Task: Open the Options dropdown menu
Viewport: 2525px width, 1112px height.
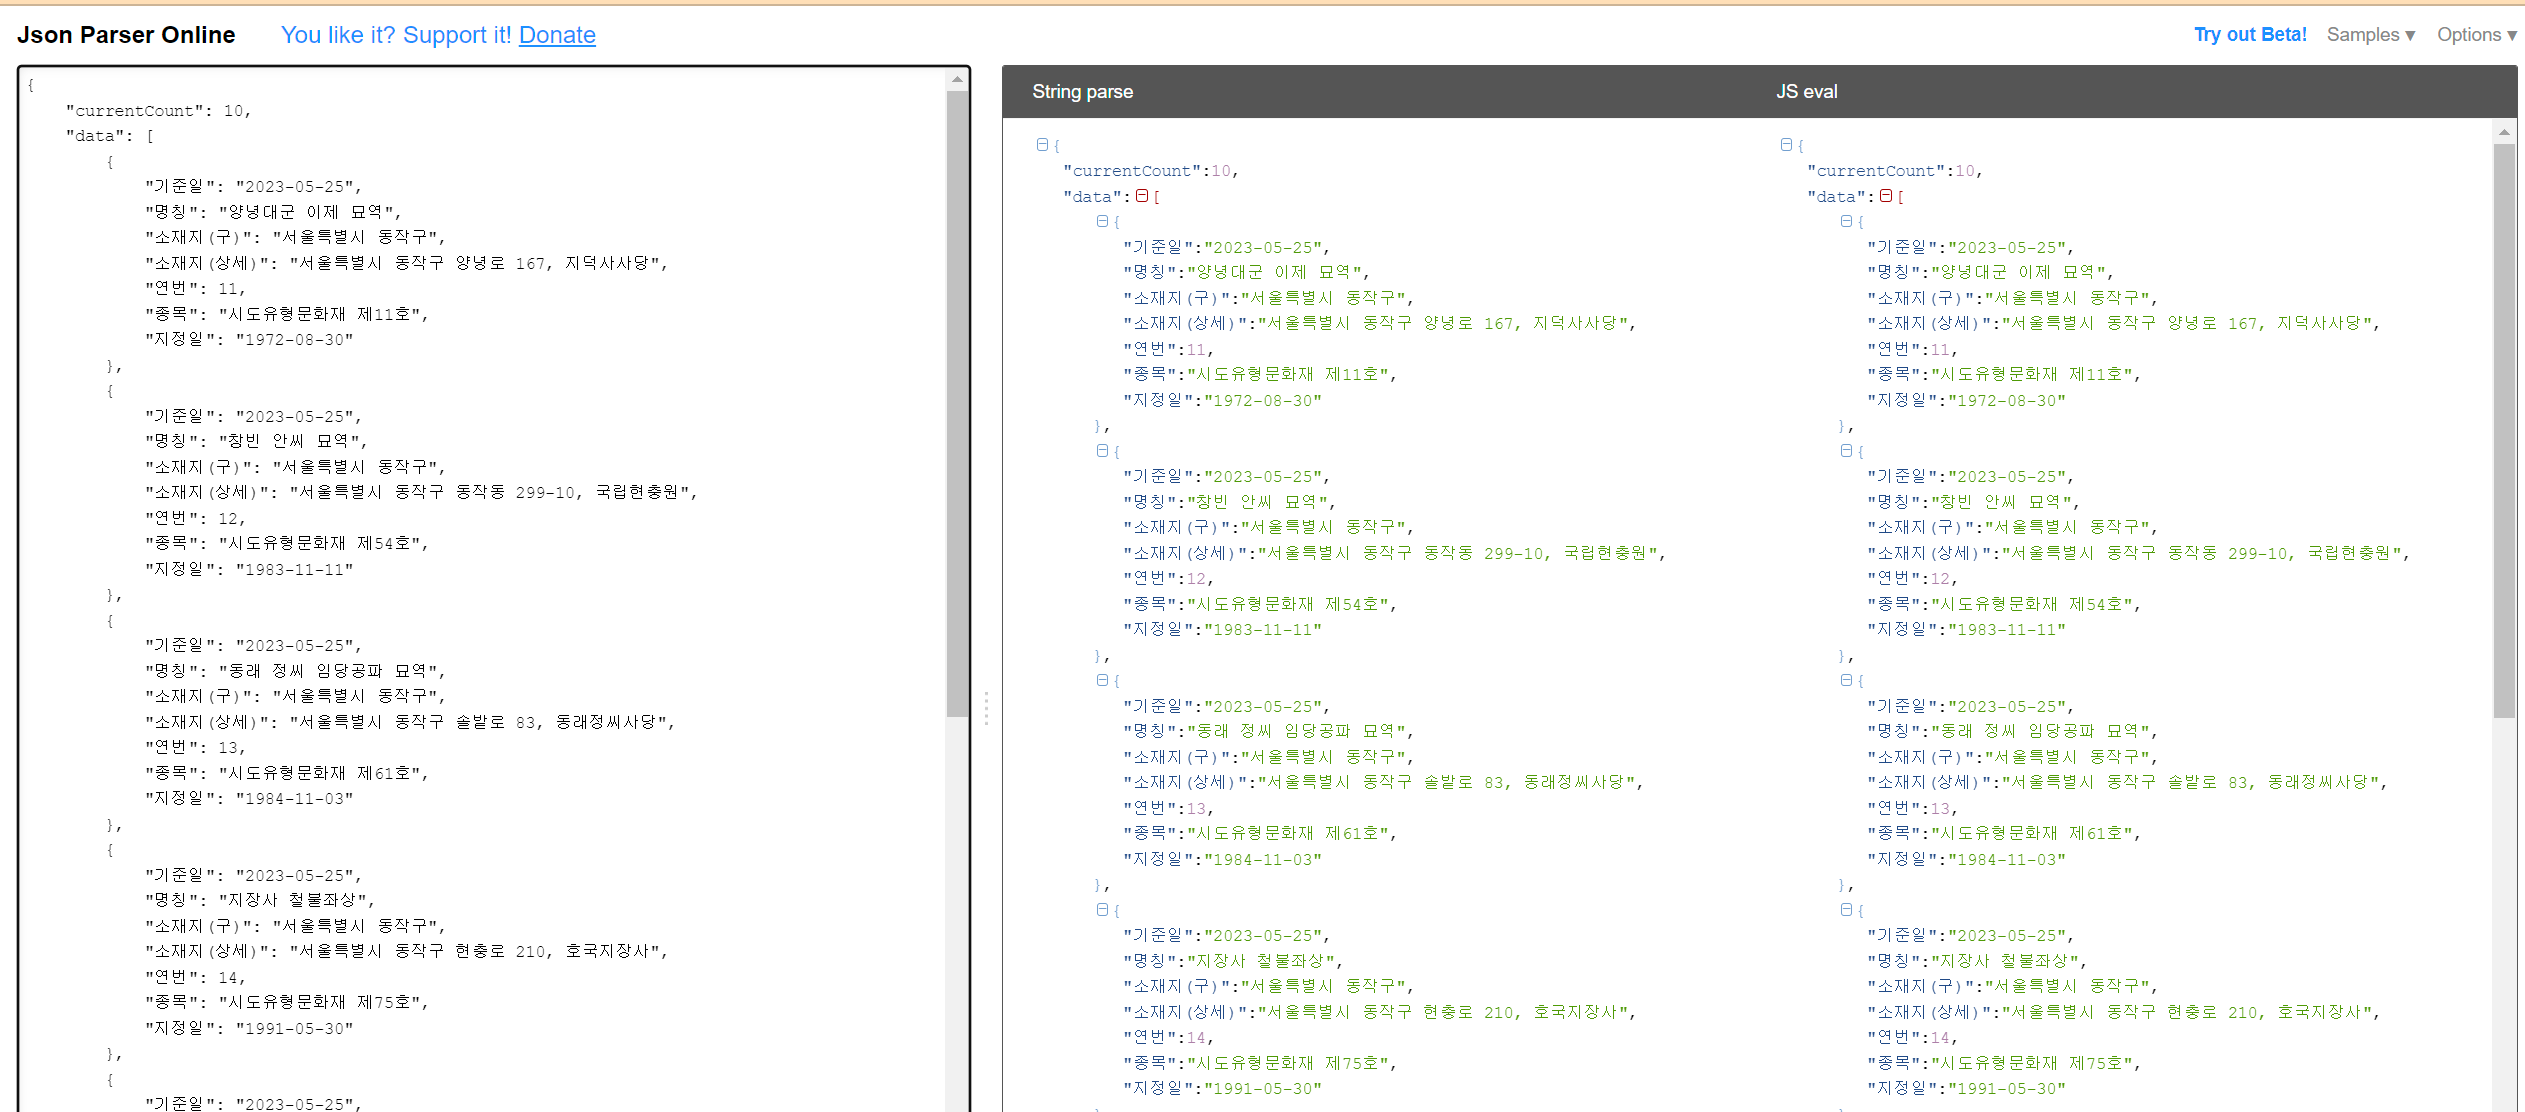Action: (x=2476, y=35)
